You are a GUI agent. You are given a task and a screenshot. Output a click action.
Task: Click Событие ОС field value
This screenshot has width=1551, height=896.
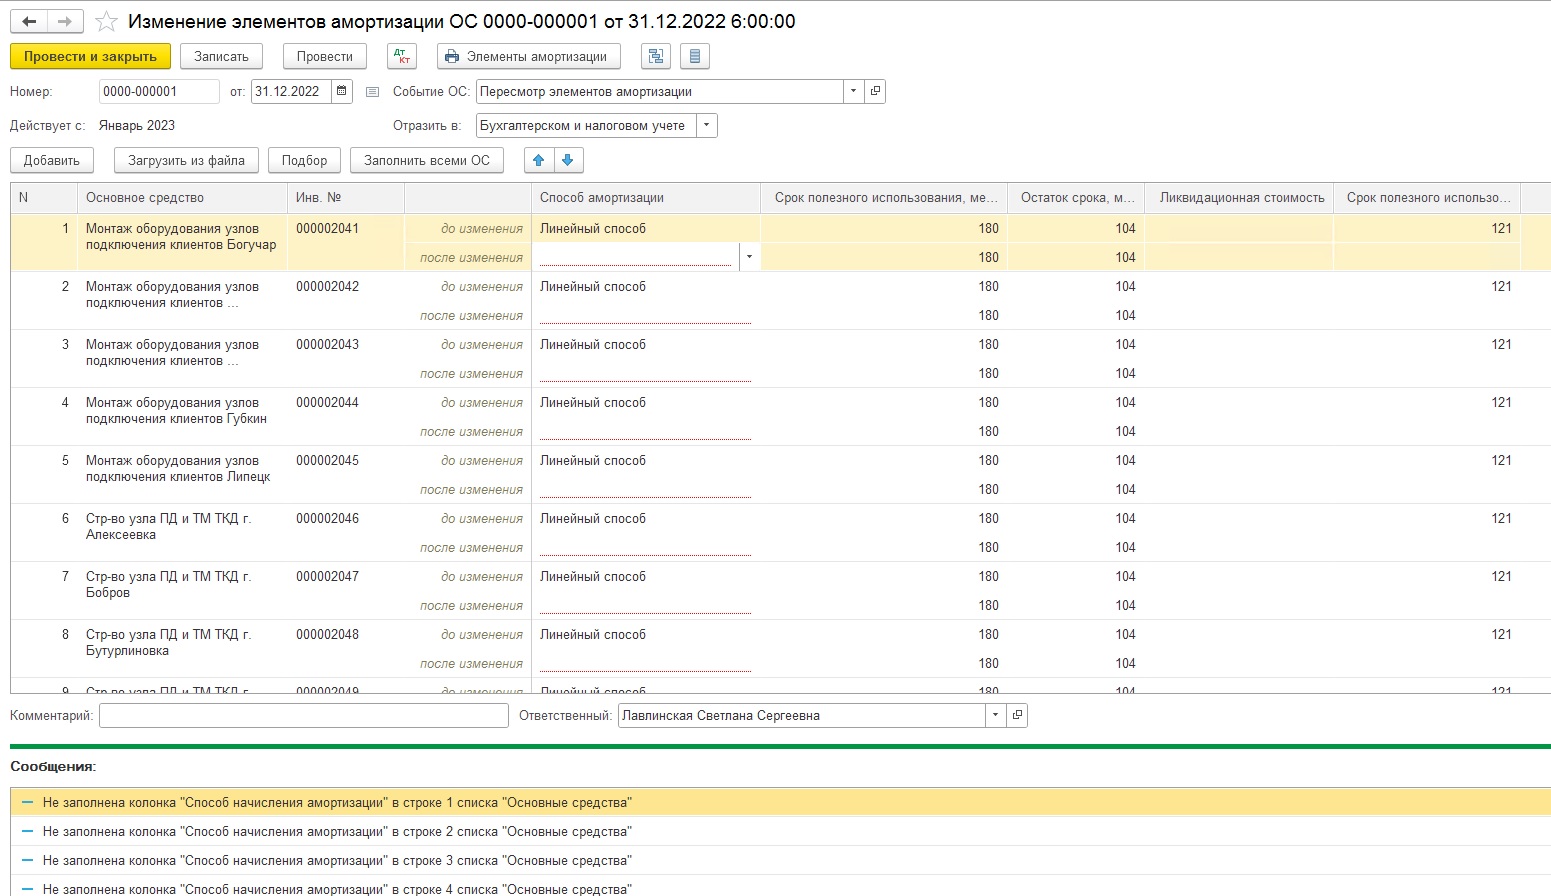pyautogui.click(x=660, y=91)
